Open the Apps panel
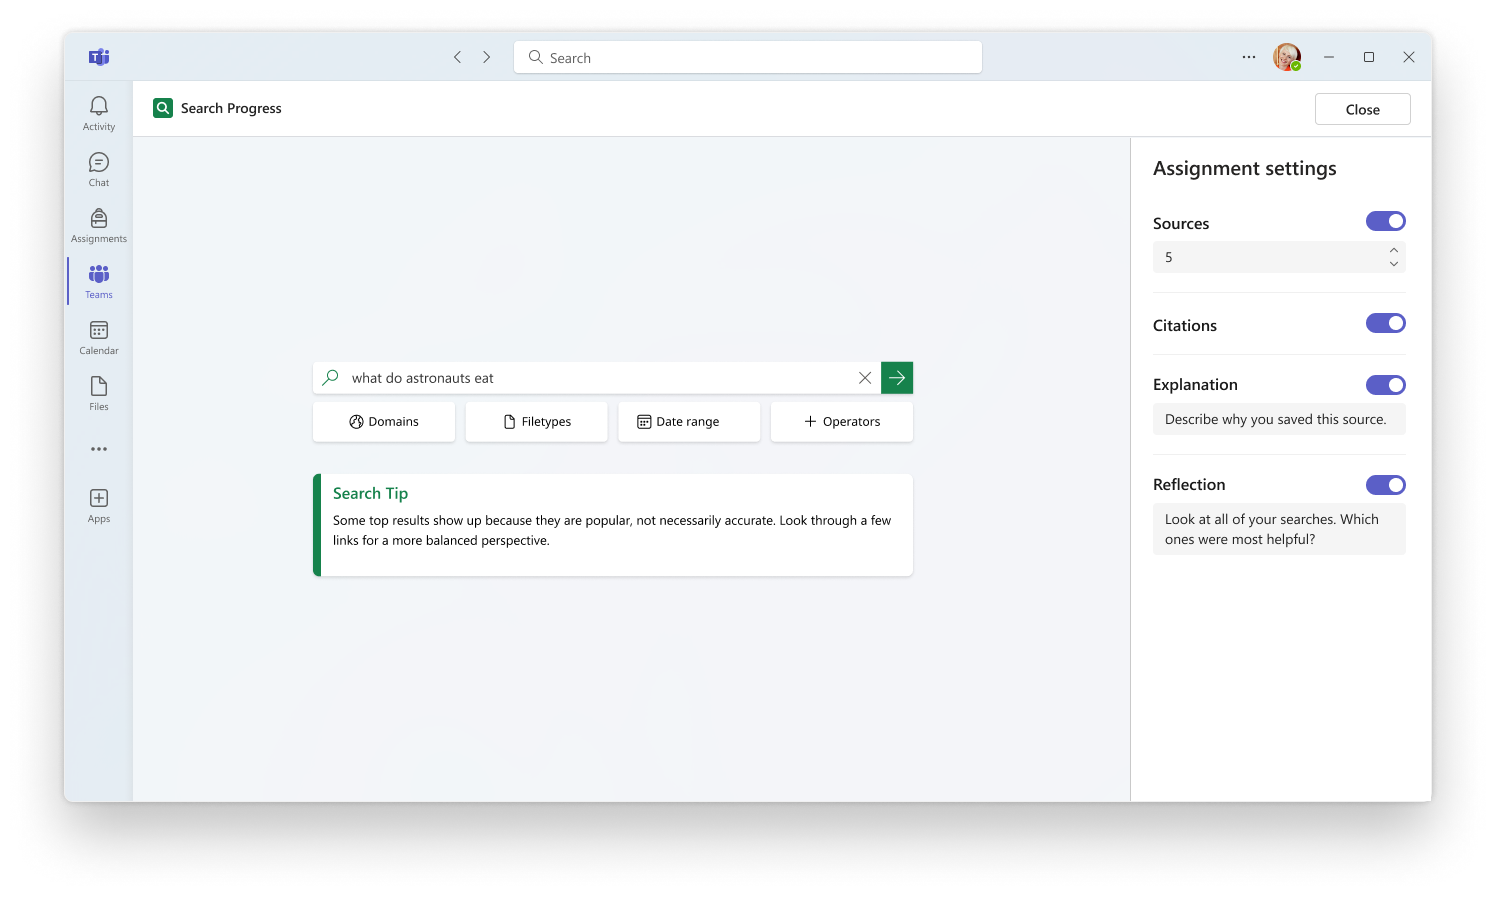The width and height of the screenshot is (1496, 898). click(98, 504)
